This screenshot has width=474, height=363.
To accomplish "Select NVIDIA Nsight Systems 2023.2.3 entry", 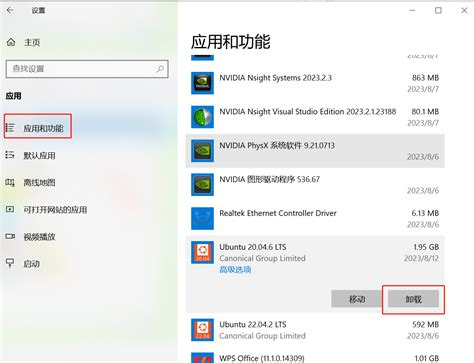I will click(315, 83).
